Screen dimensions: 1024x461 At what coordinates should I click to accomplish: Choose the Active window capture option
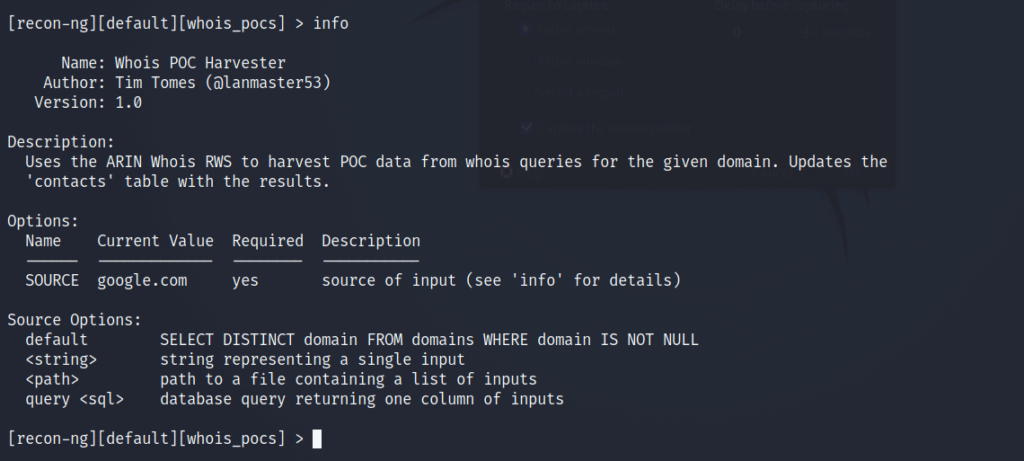[x=525, y=61]
